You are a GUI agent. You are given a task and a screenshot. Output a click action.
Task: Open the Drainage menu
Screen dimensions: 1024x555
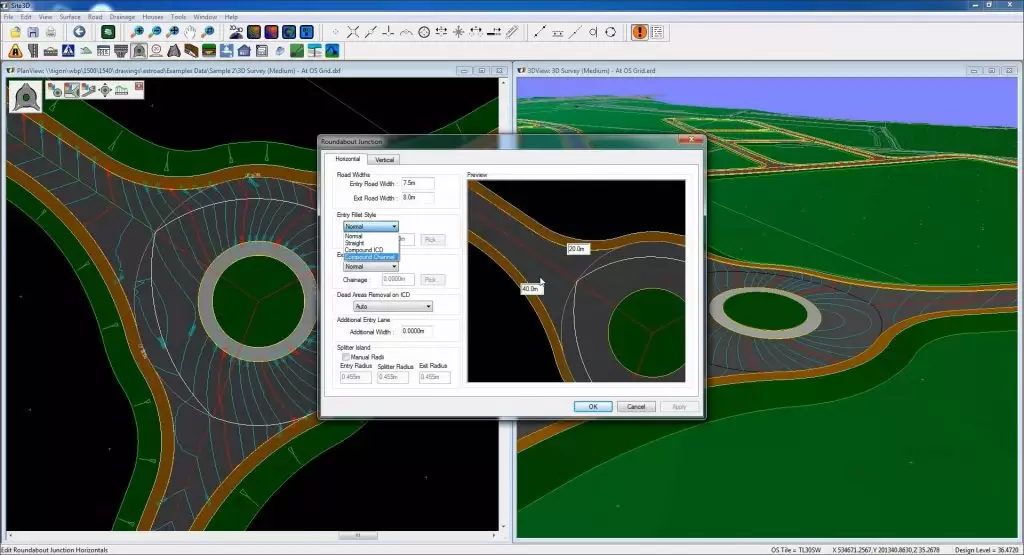point(122,17)
